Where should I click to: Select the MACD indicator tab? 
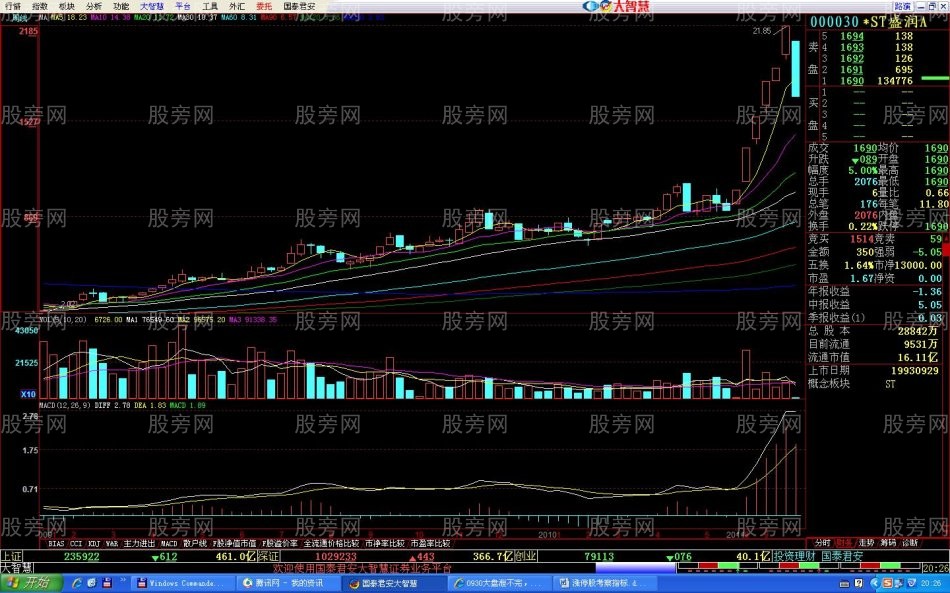pos(169,544)
